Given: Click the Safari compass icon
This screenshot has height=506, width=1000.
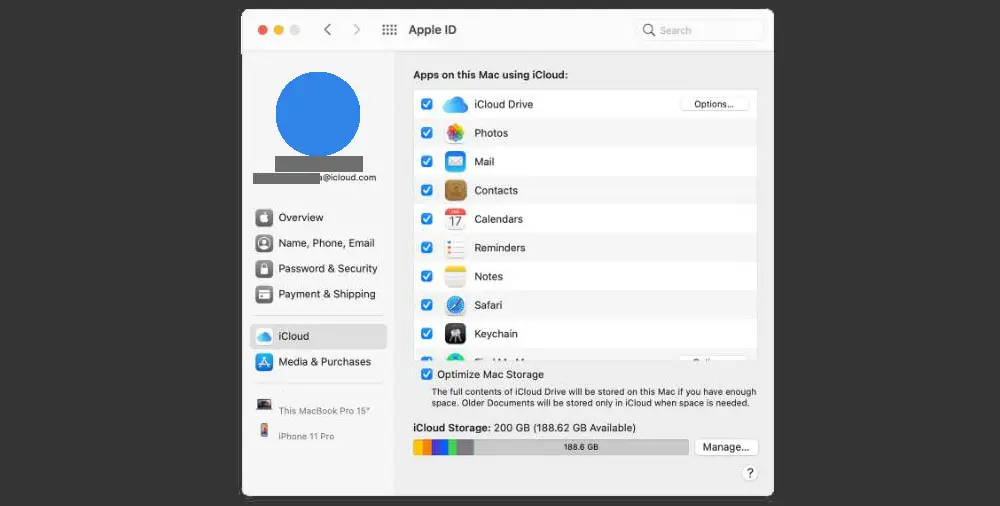Looking at the screenshot, I should (x=455, y=306).
